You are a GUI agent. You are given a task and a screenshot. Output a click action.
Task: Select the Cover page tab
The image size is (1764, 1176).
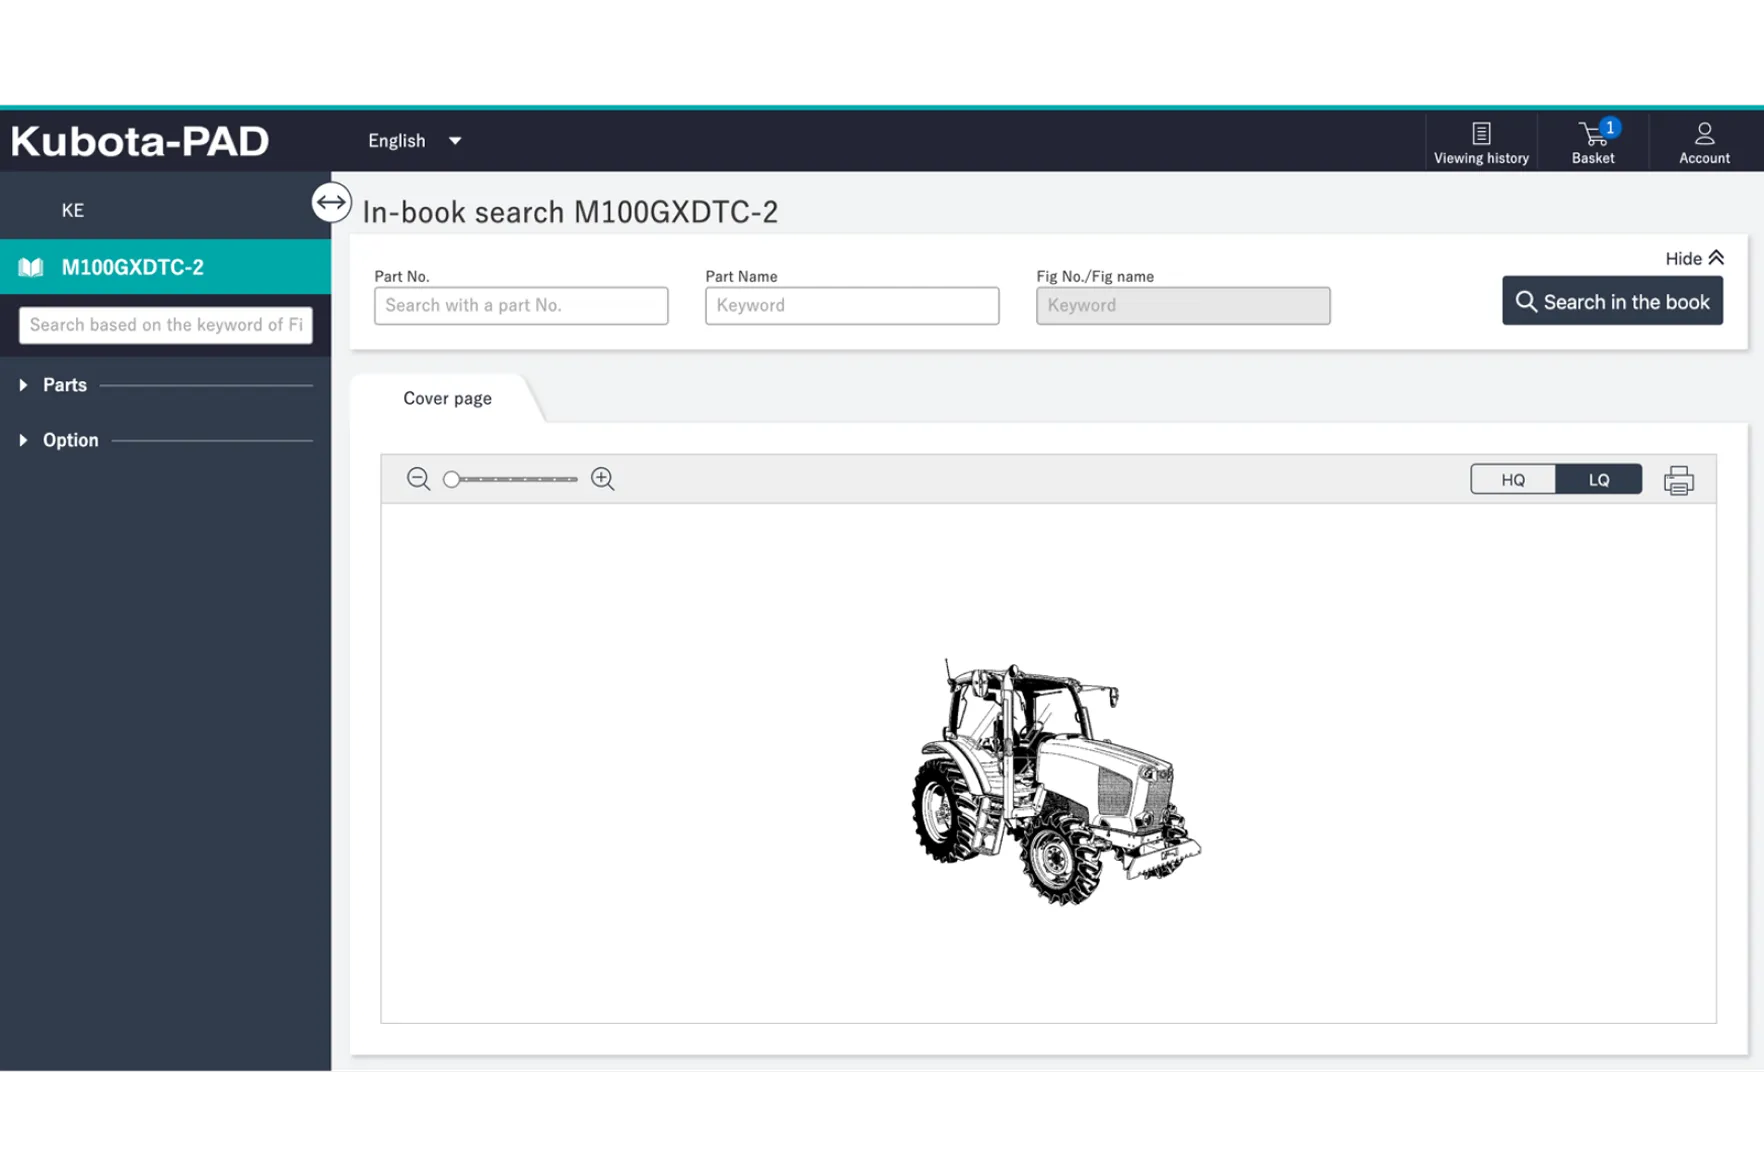(x=447, y=398)
